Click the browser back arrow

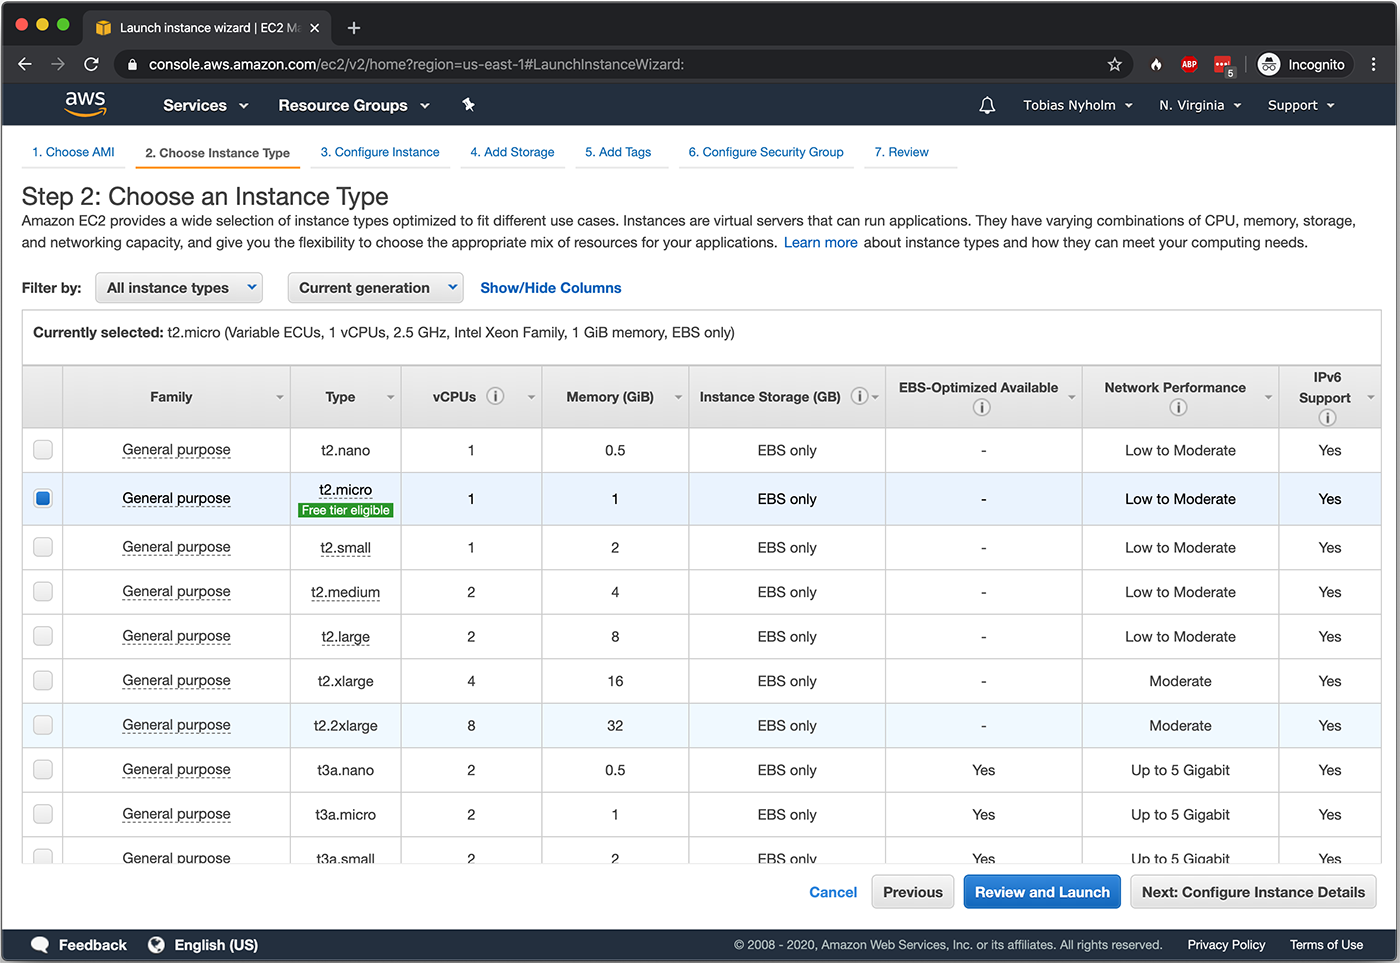point(25,64)
